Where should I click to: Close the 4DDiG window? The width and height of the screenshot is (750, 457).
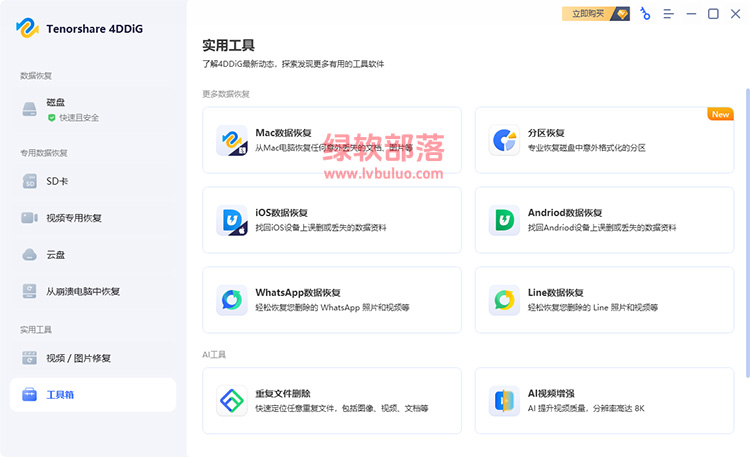pyautogui.click(x=736, y=14)
